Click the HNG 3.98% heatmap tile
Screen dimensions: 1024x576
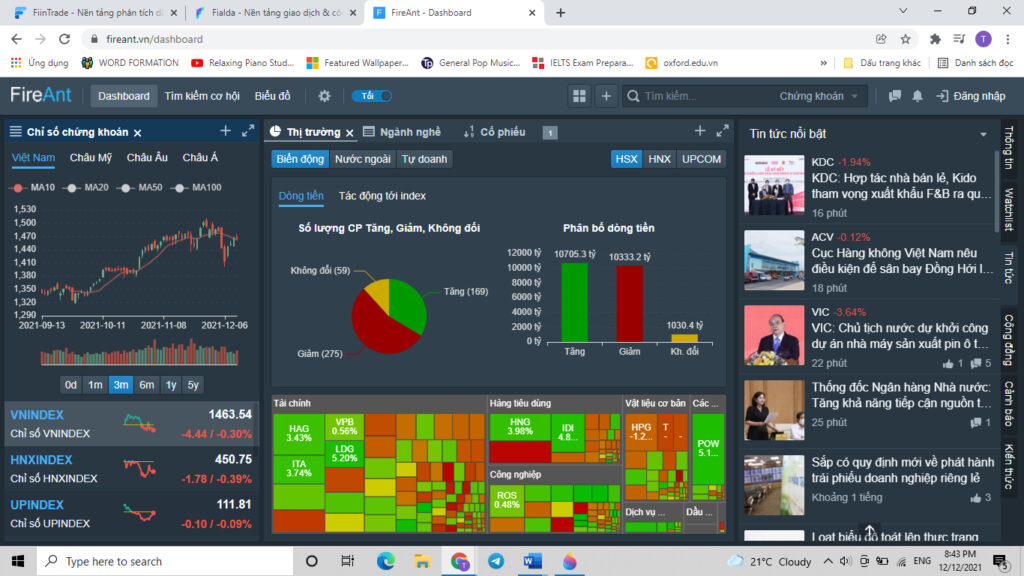[x=520, y=426]
